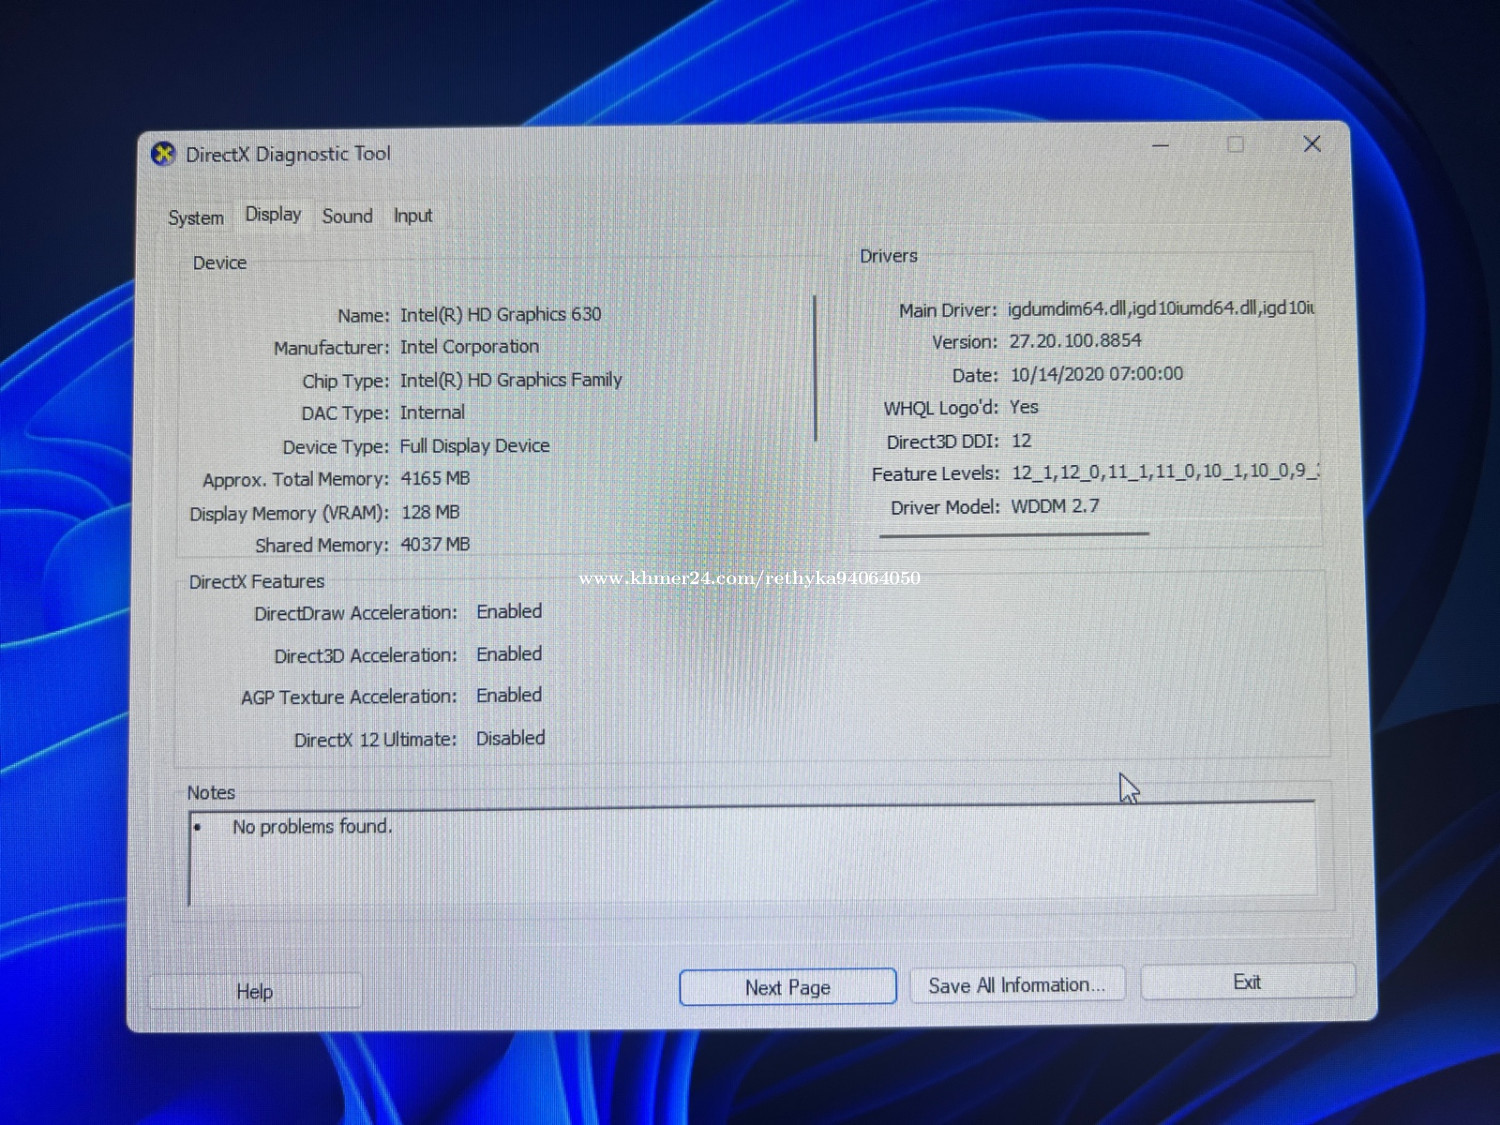
Task: Minimize the DirectX Diagnostic Tool window
Action: [1160, 146]
